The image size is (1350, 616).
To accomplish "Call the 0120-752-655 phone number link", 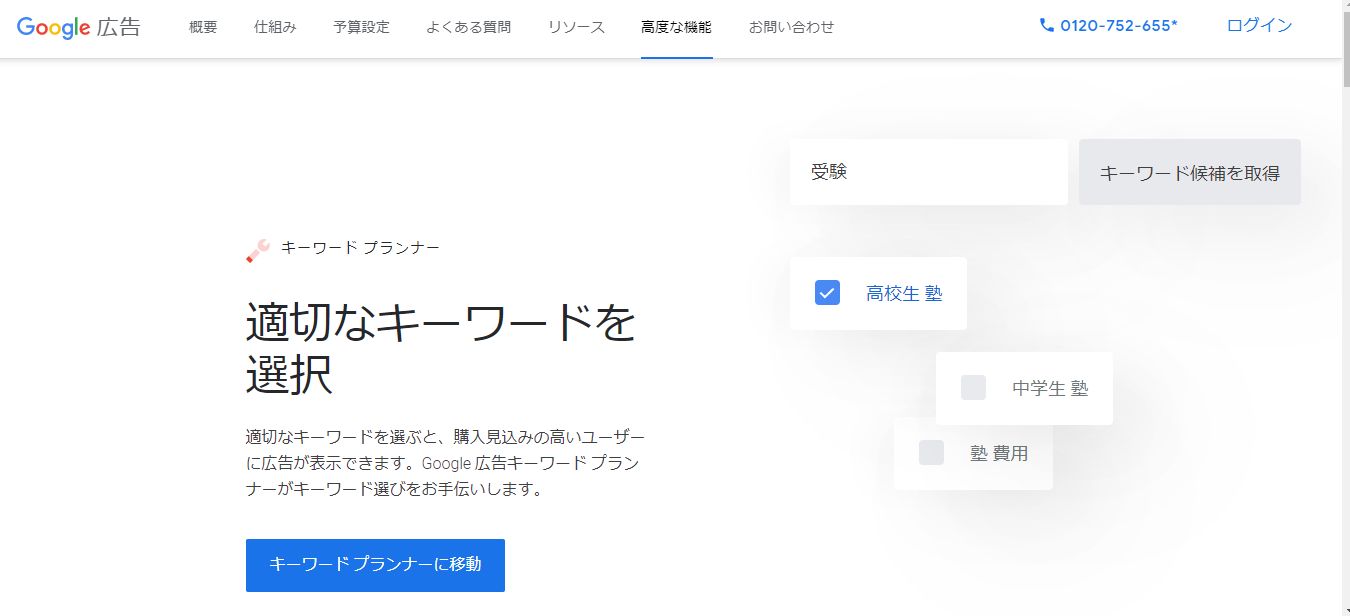I will (x=1118, y=26).
